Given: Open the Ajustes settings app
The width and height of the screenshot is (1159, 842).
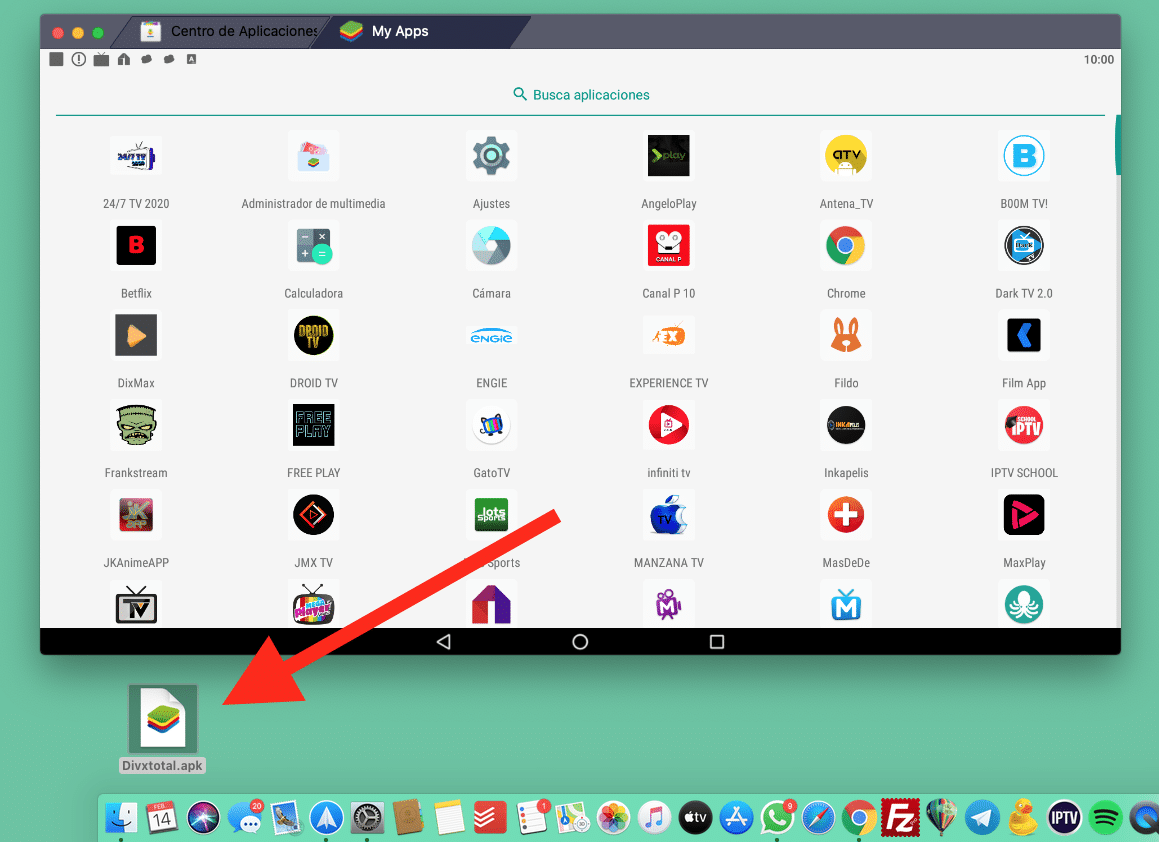Looking at the screenshot, I should point(491,155).
